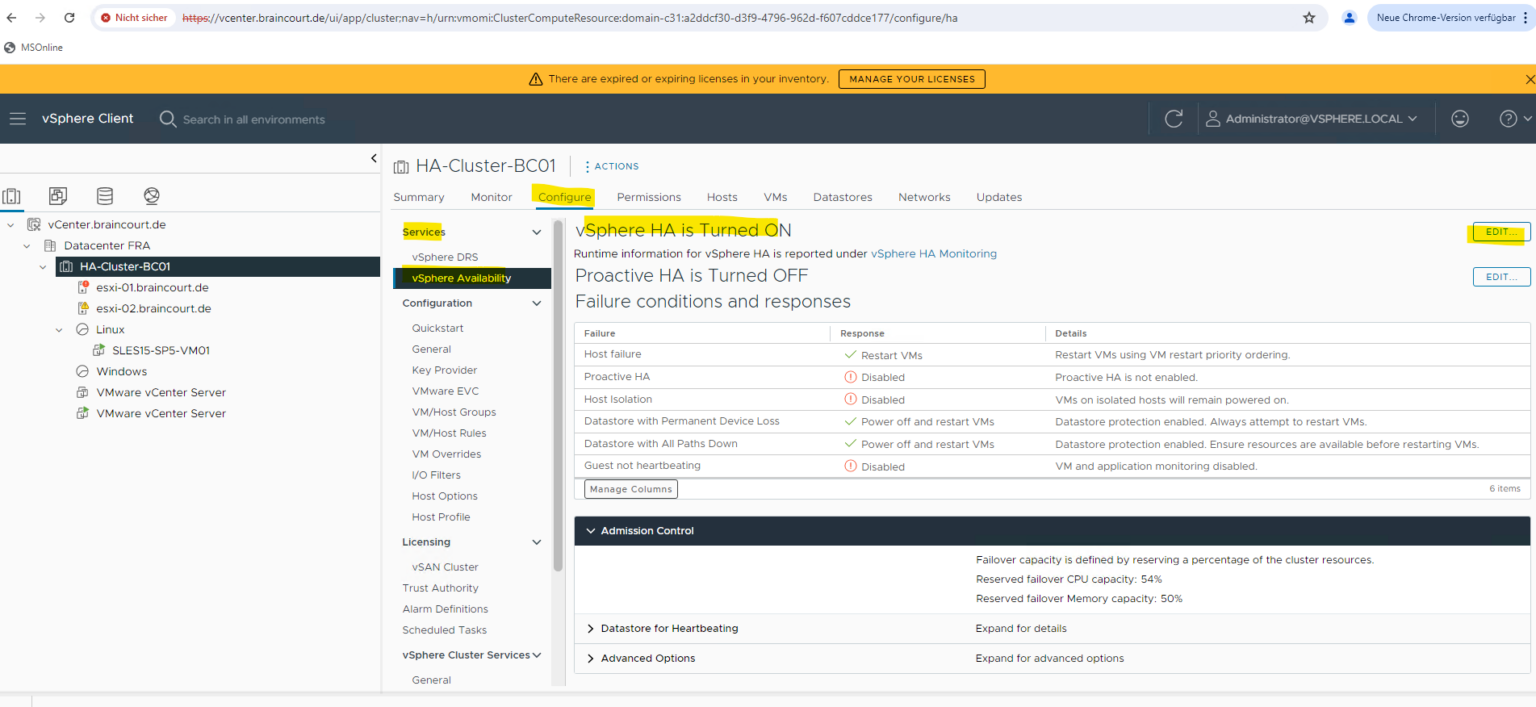
Task: Open the help question mark menu
Action: (1514, 119)
